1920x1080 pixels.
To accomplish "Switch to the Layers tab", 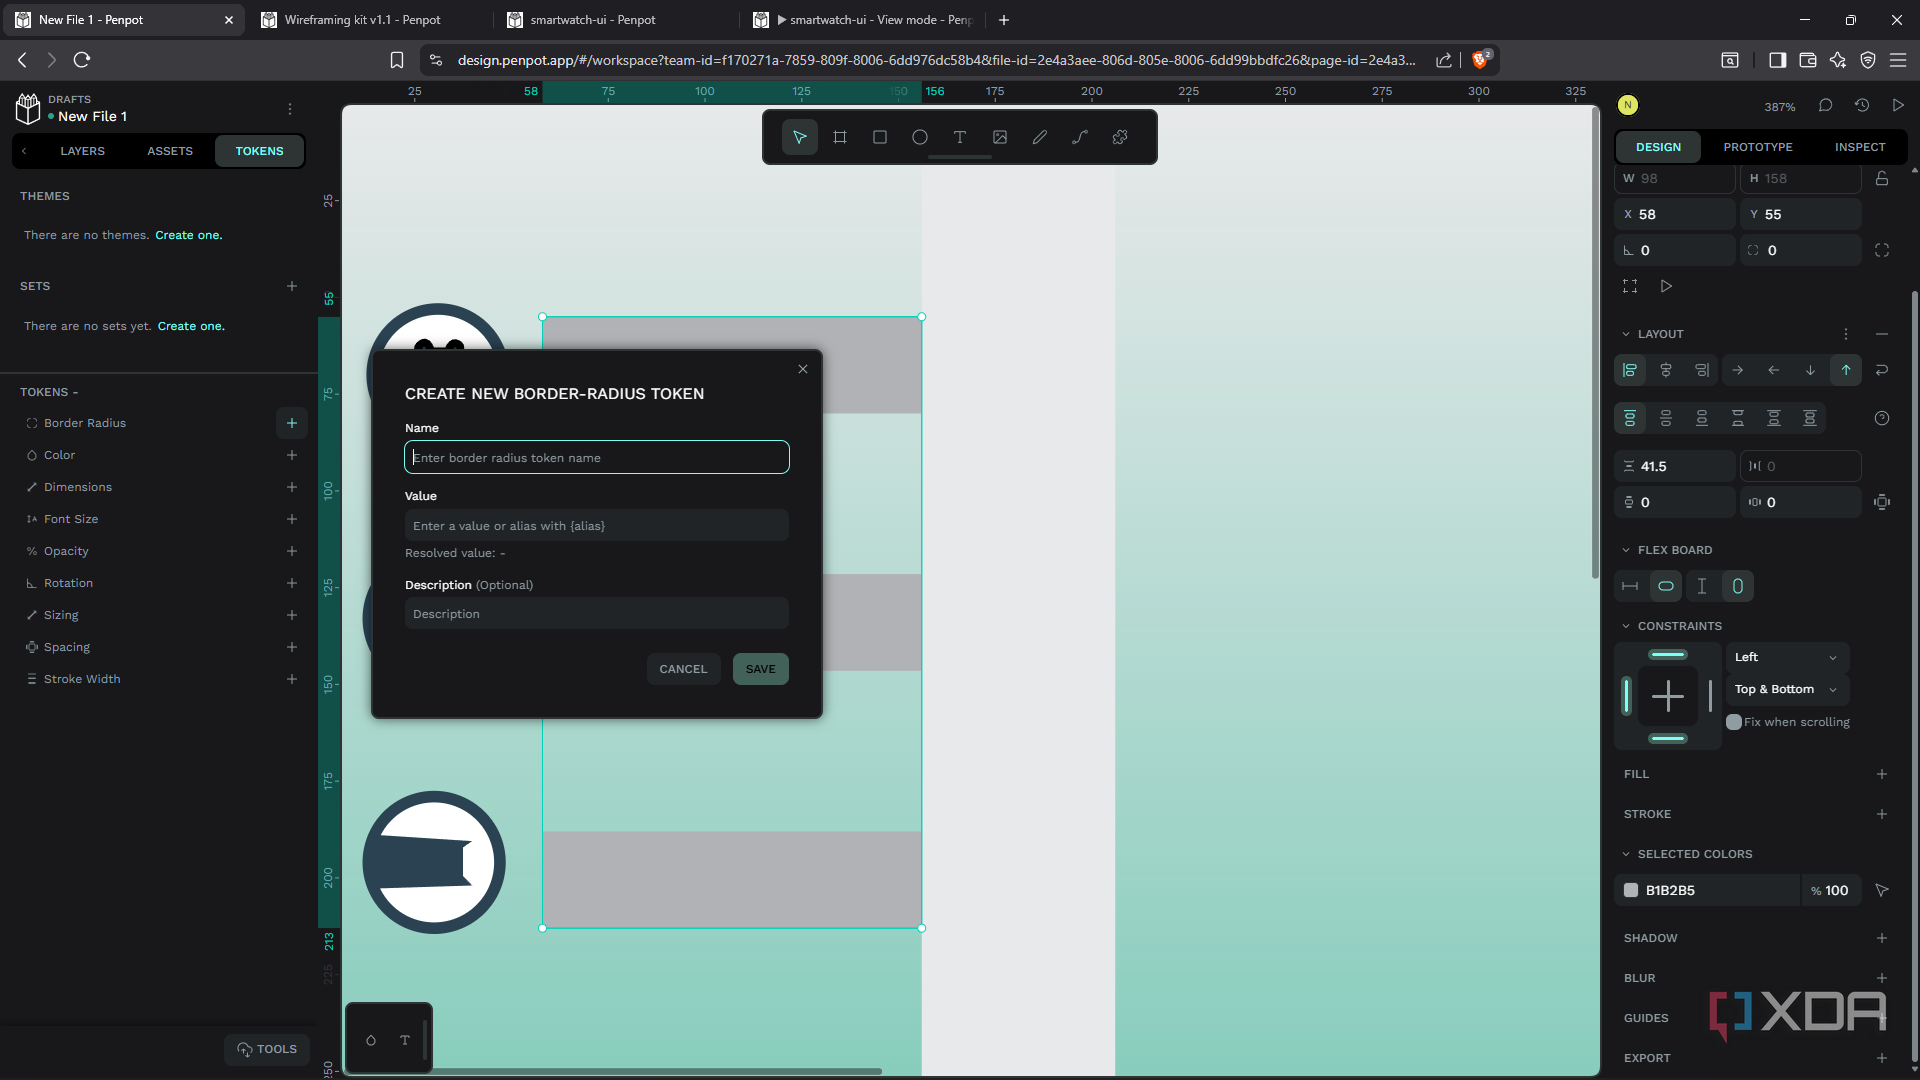I will pos(82,151).
